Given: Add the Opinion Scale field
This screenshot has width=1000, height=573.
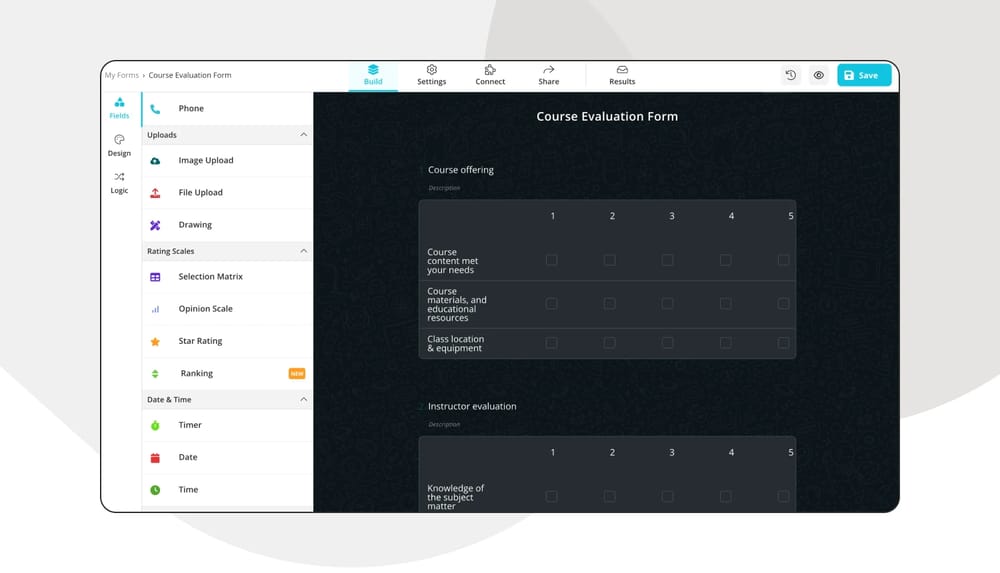Looking at the screenshot, I should pos(205,309).
